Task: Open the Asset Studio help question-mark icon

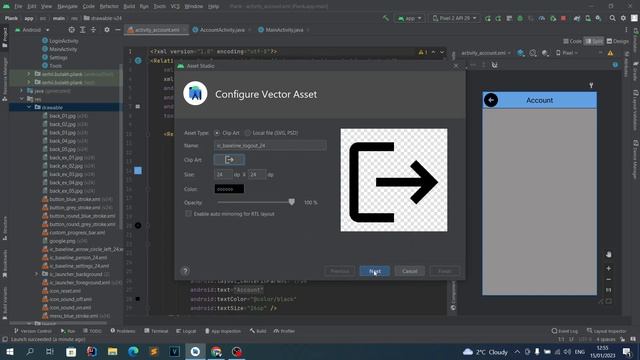Action: 185,271
